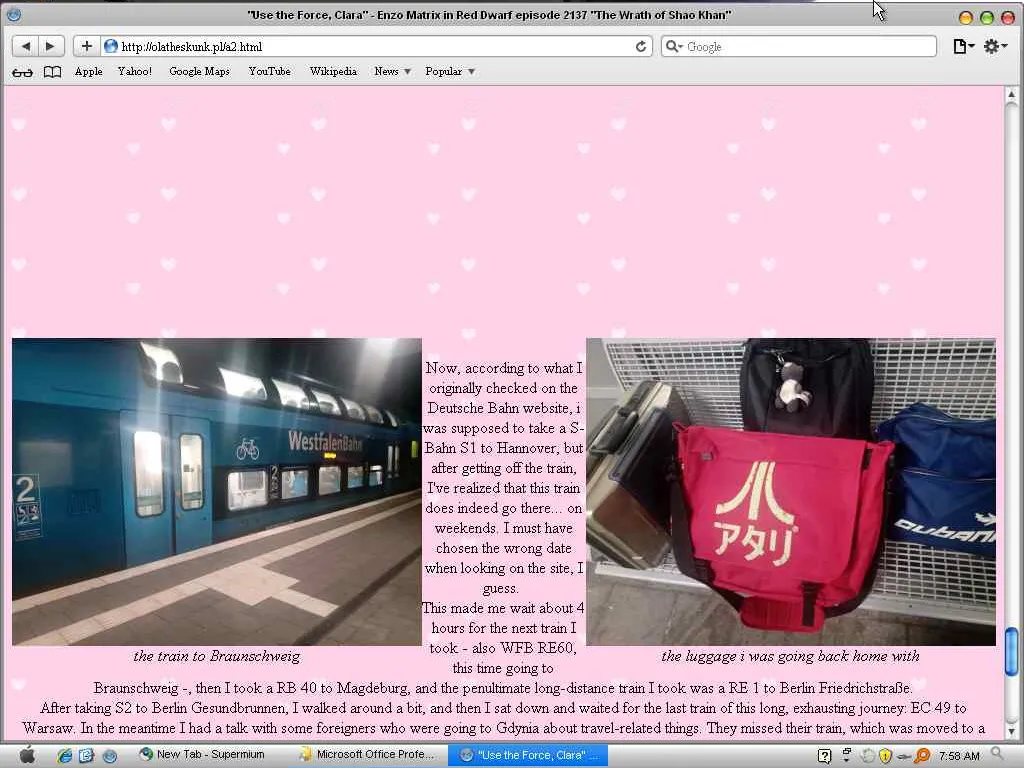Open the Google Maps bookmark
The image size is (1024, 768).
tap(199, 71)
